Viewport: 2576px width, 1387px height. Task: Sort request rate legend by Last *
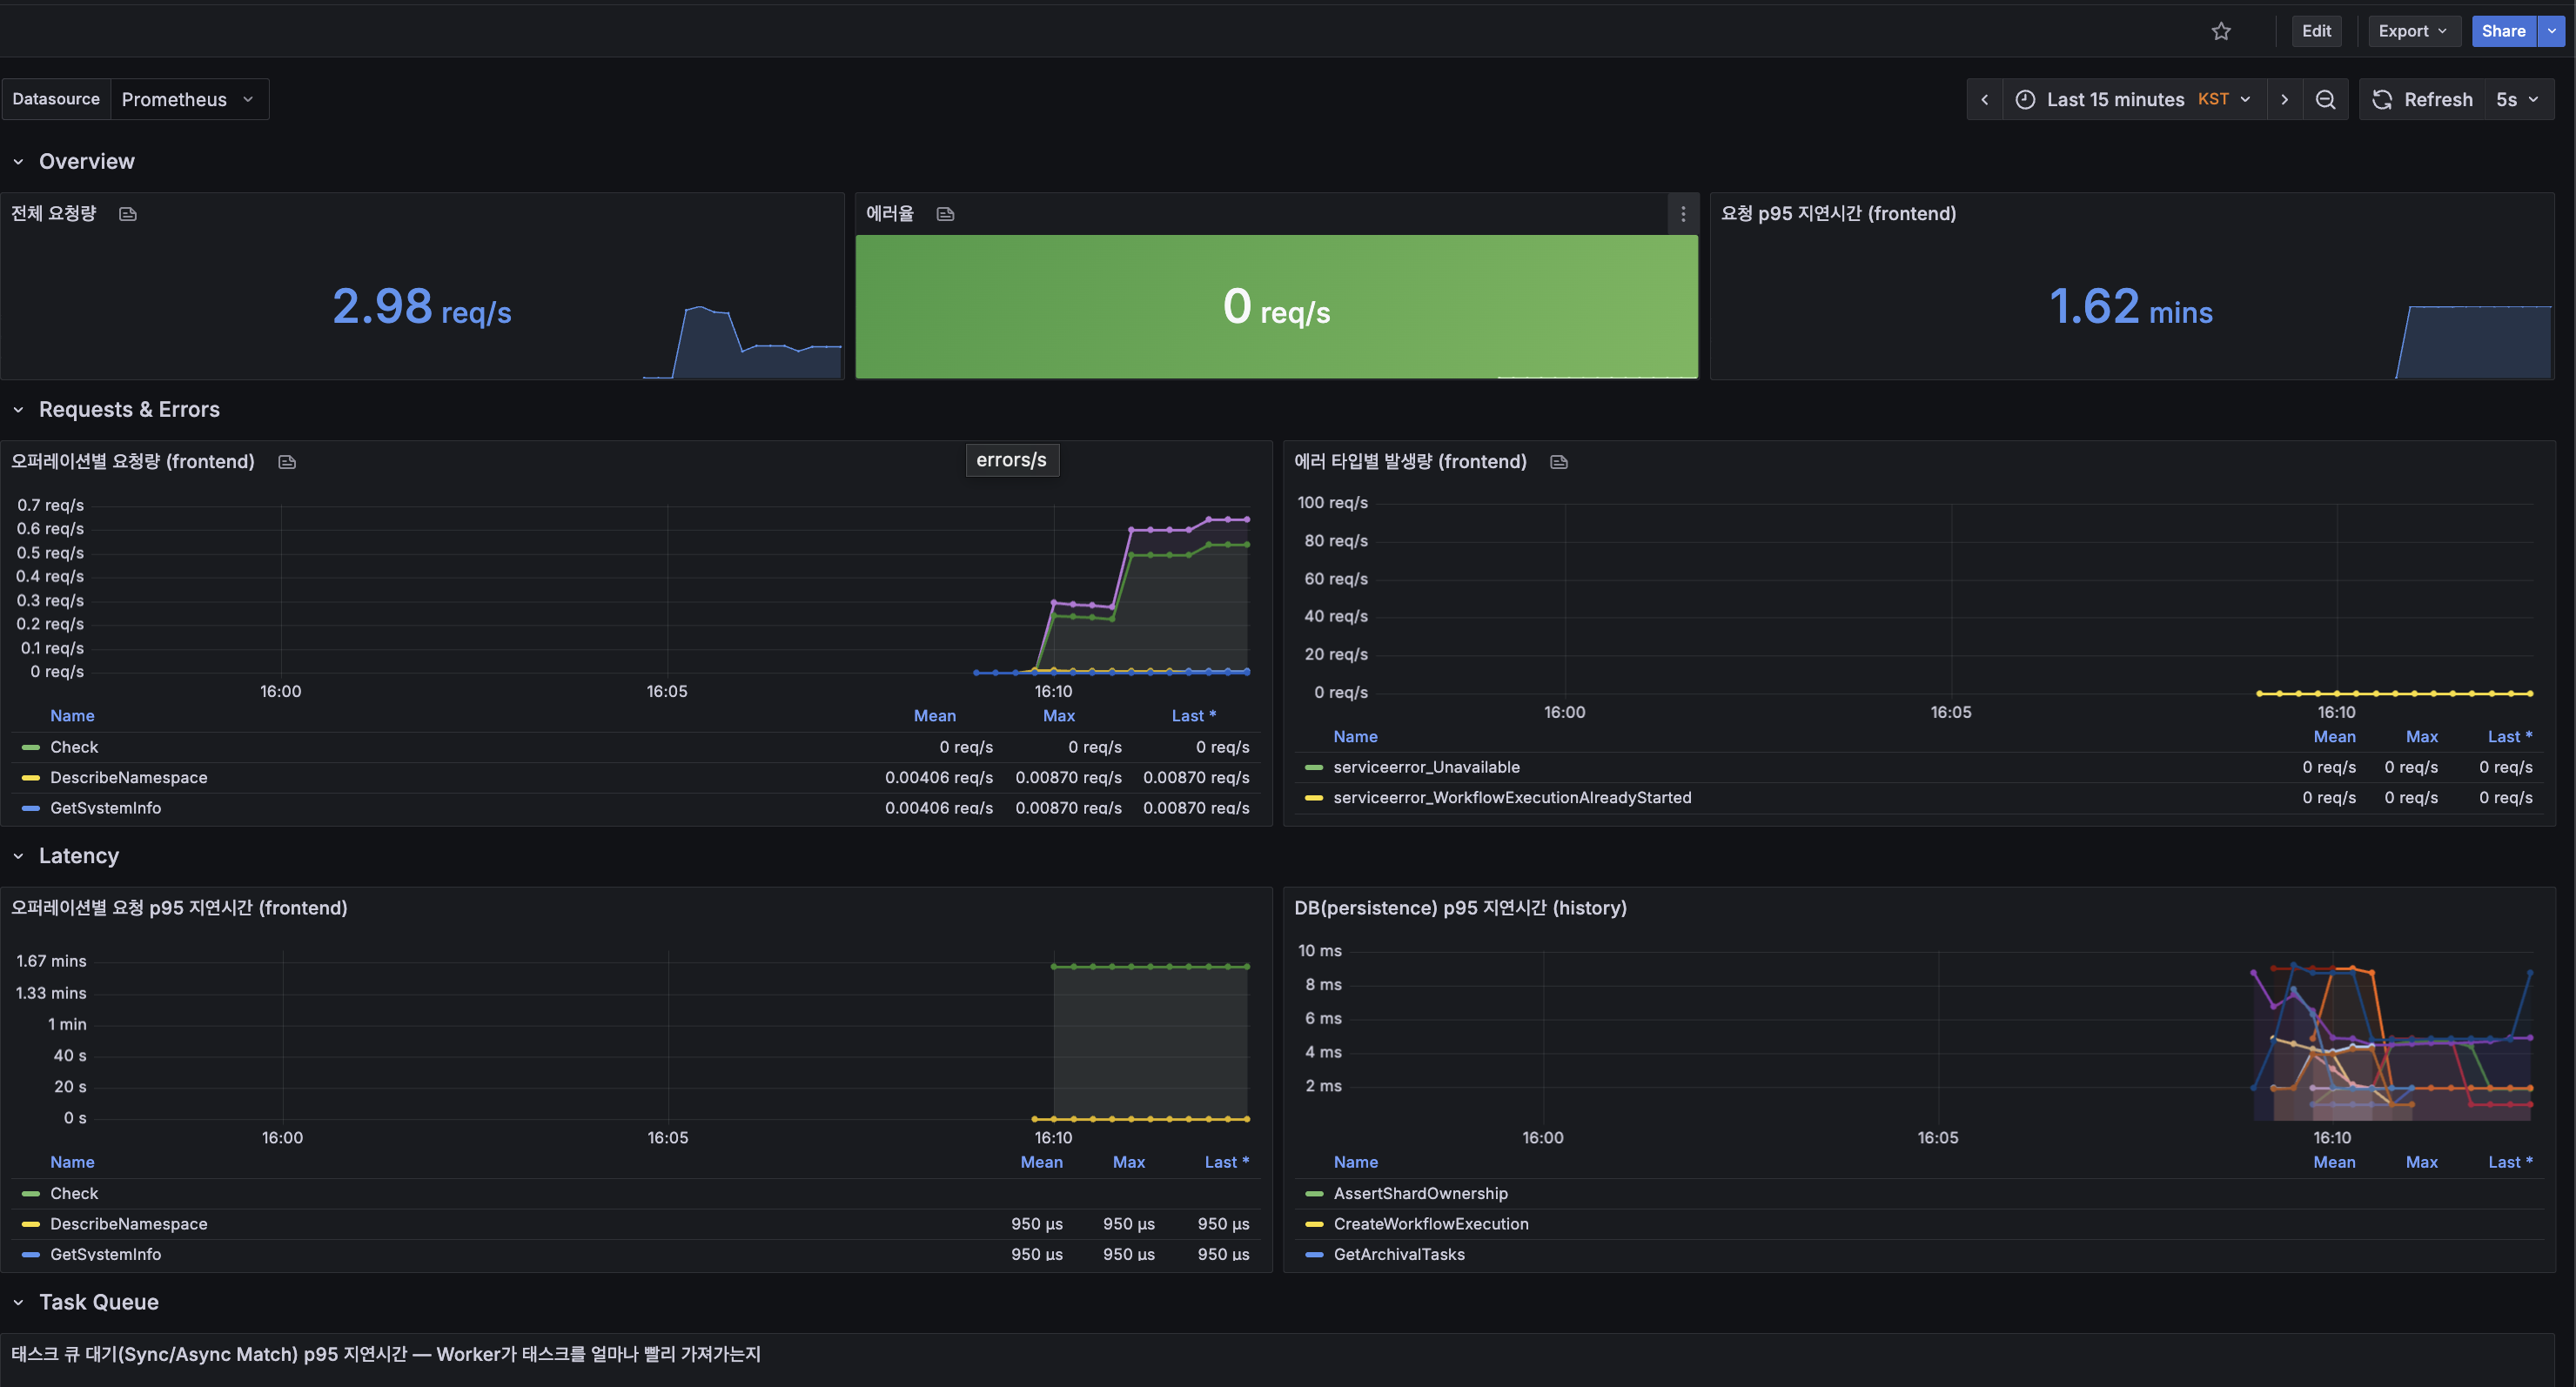[1193, 716]
